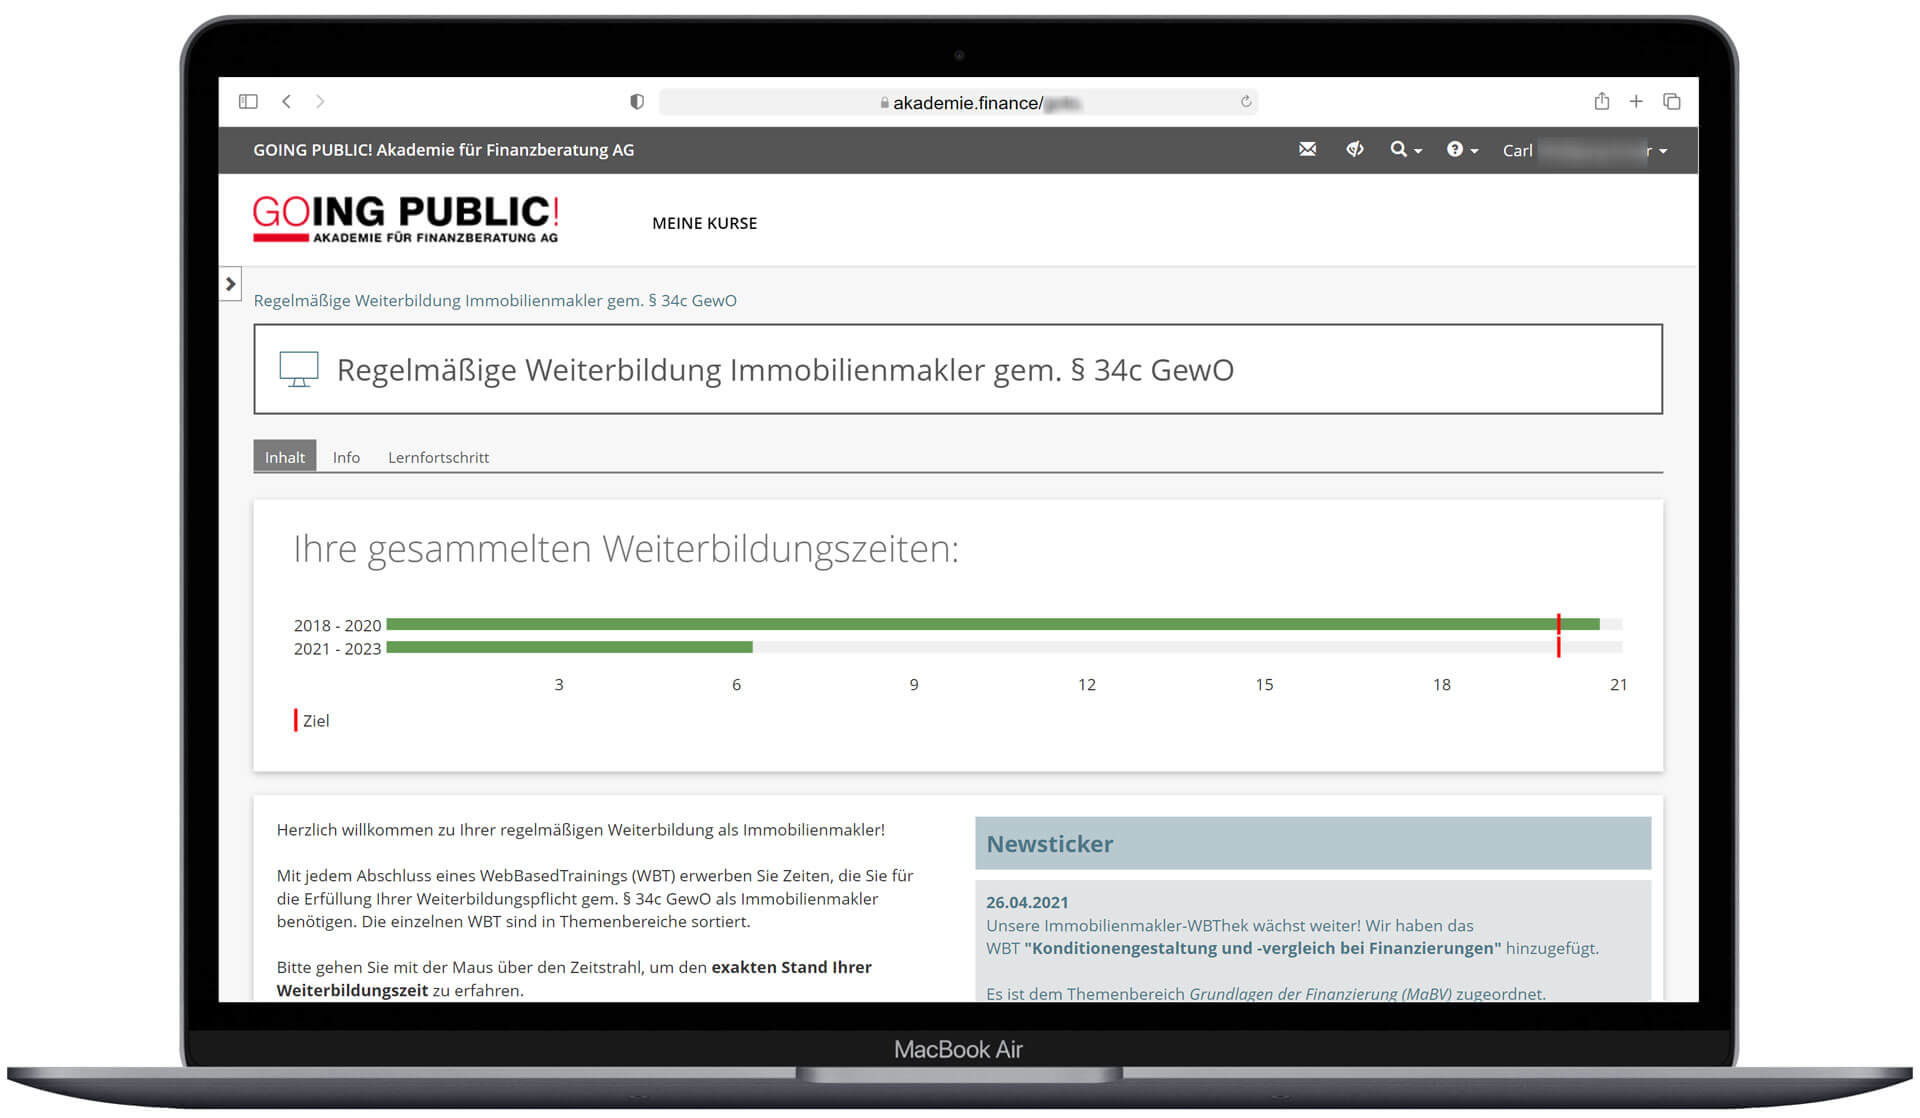
Task: Click the Safari share icon
Action: [1601, 101]
